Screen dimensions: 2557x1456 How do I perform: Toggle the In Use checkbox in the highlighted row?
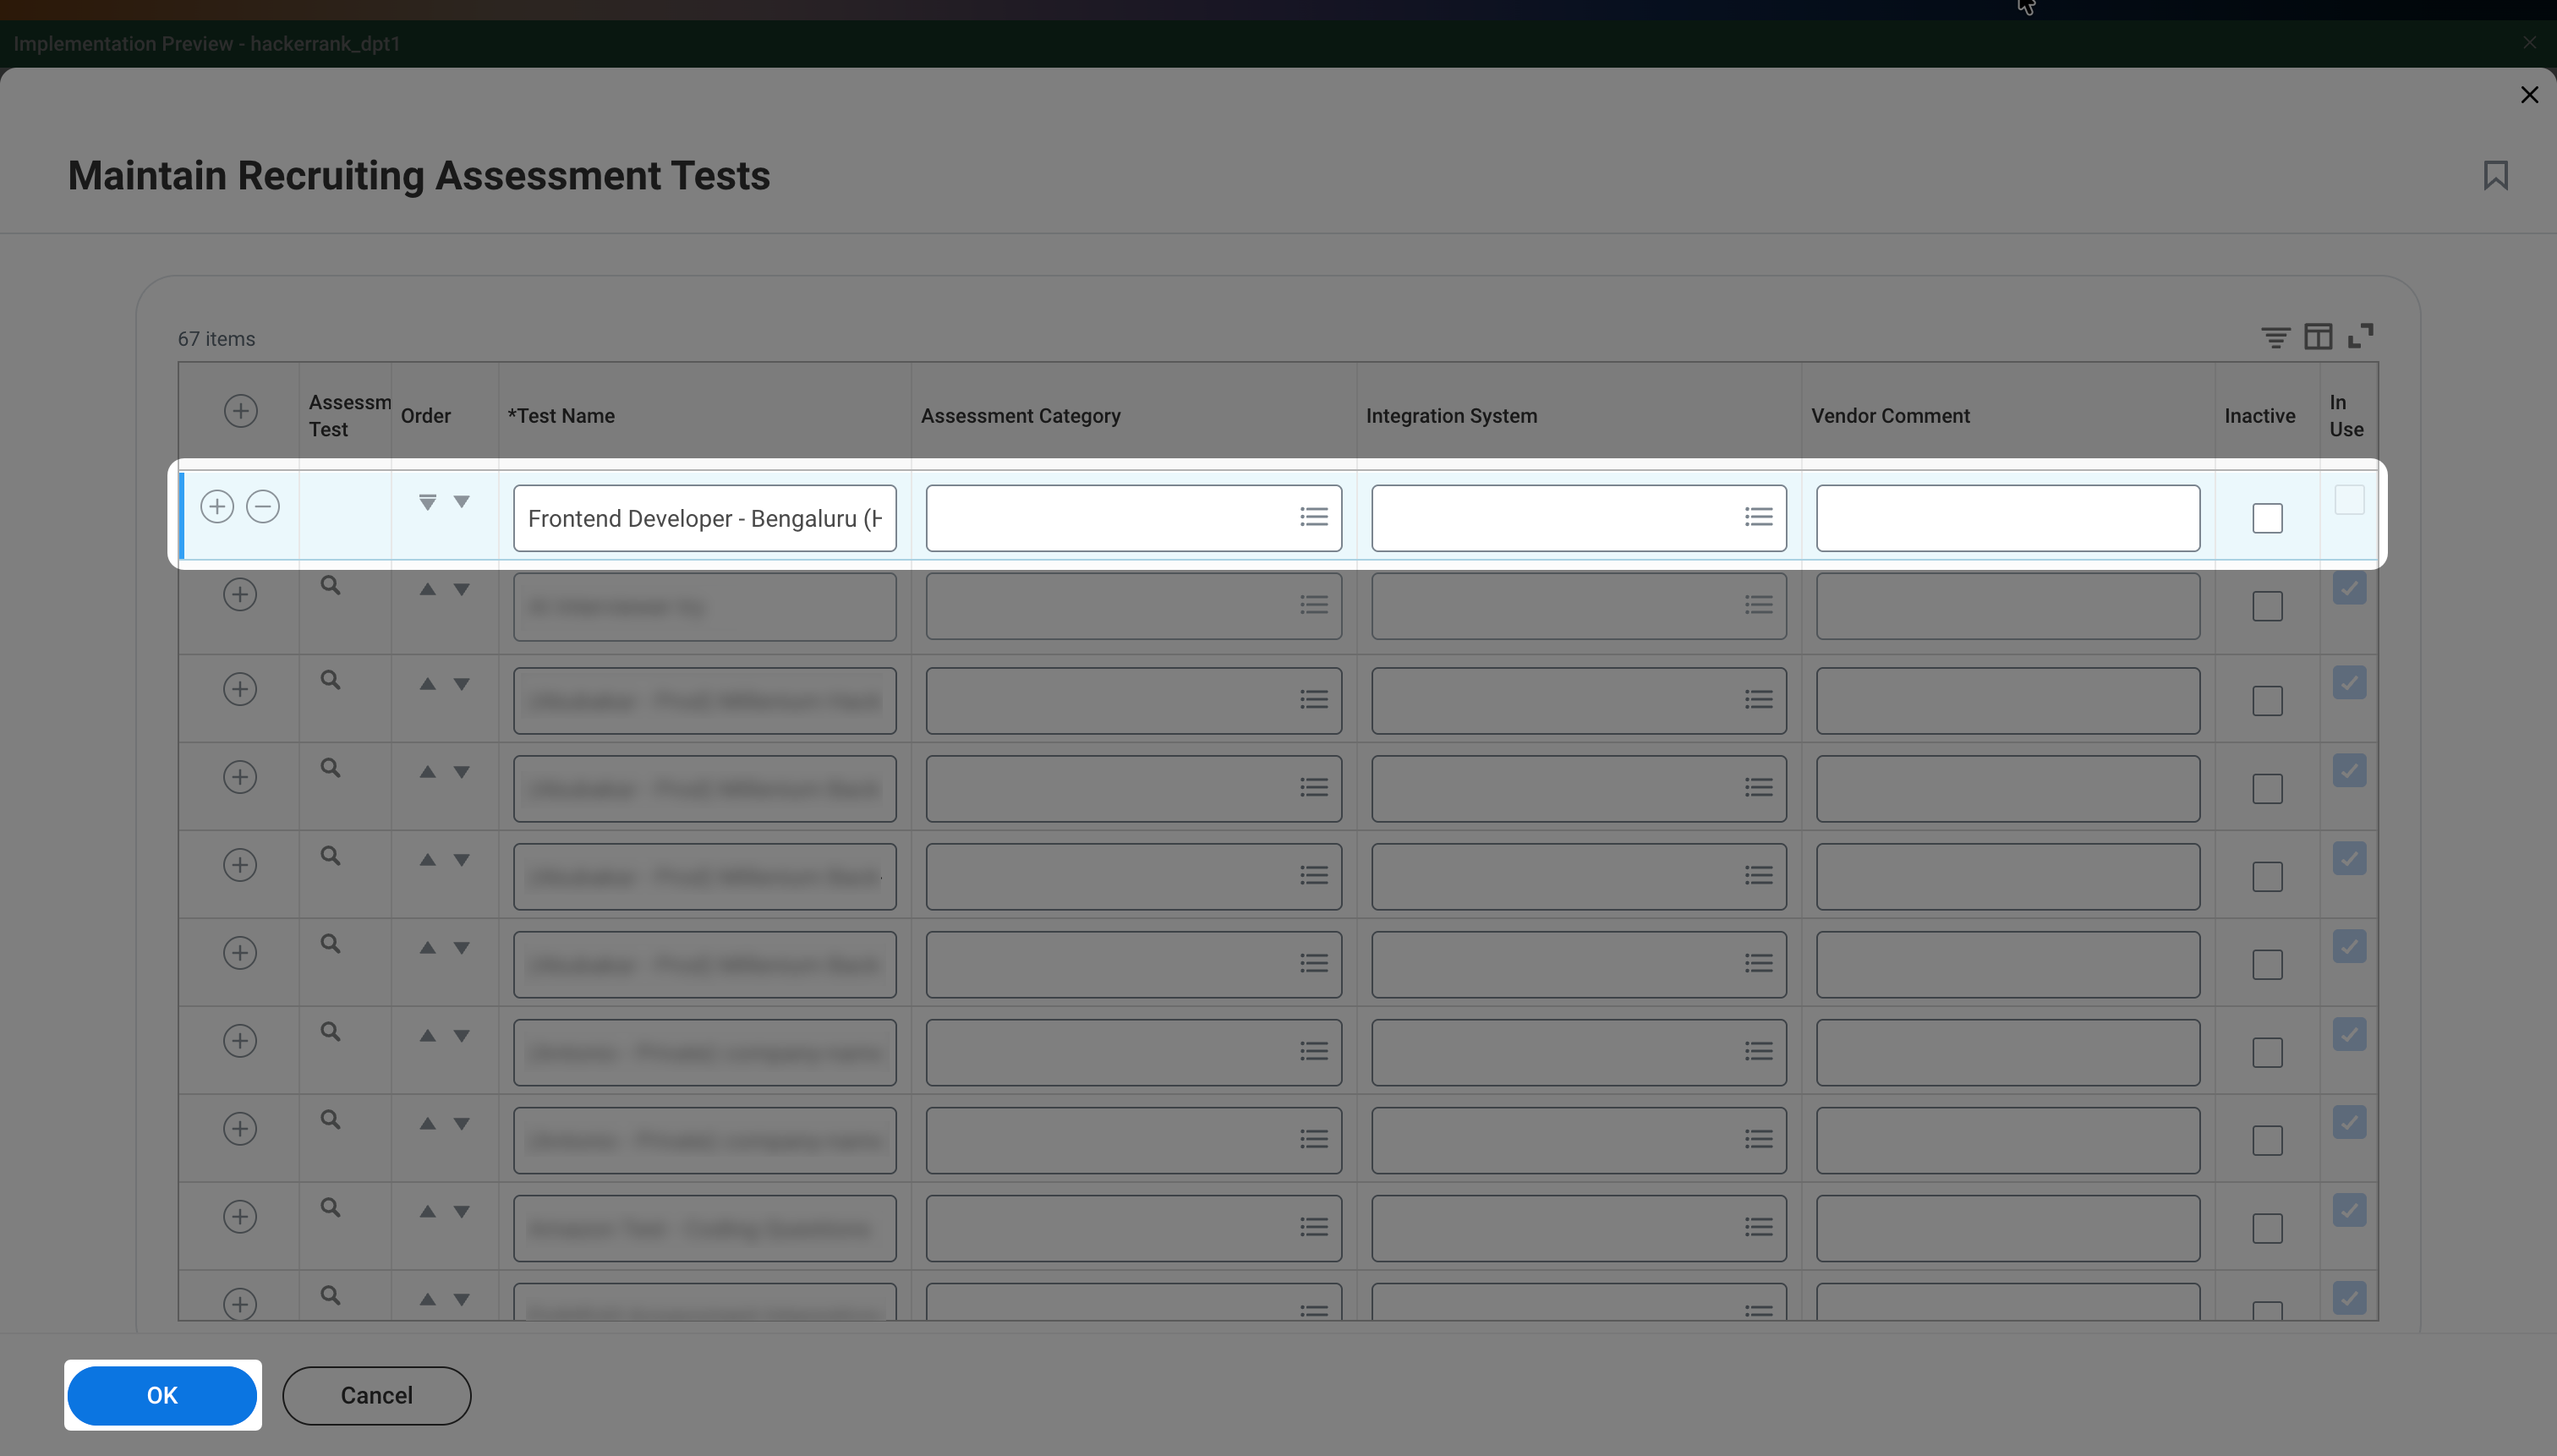[x=2349, y=499]
